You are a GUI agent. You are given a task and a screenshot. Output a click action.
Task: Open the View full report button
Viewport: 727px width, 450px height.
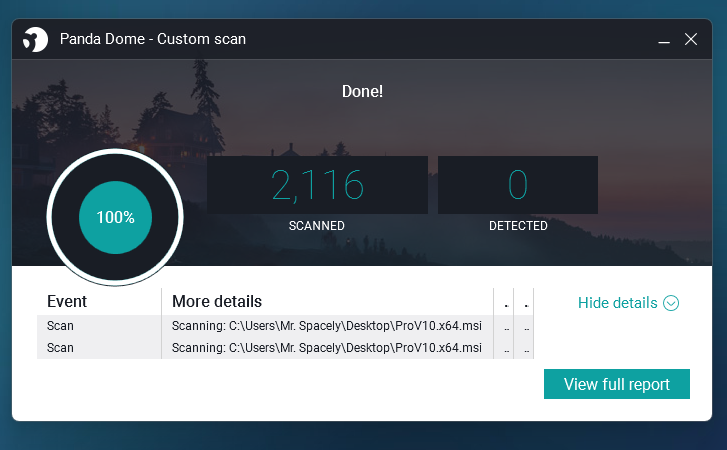pos(617,384)
